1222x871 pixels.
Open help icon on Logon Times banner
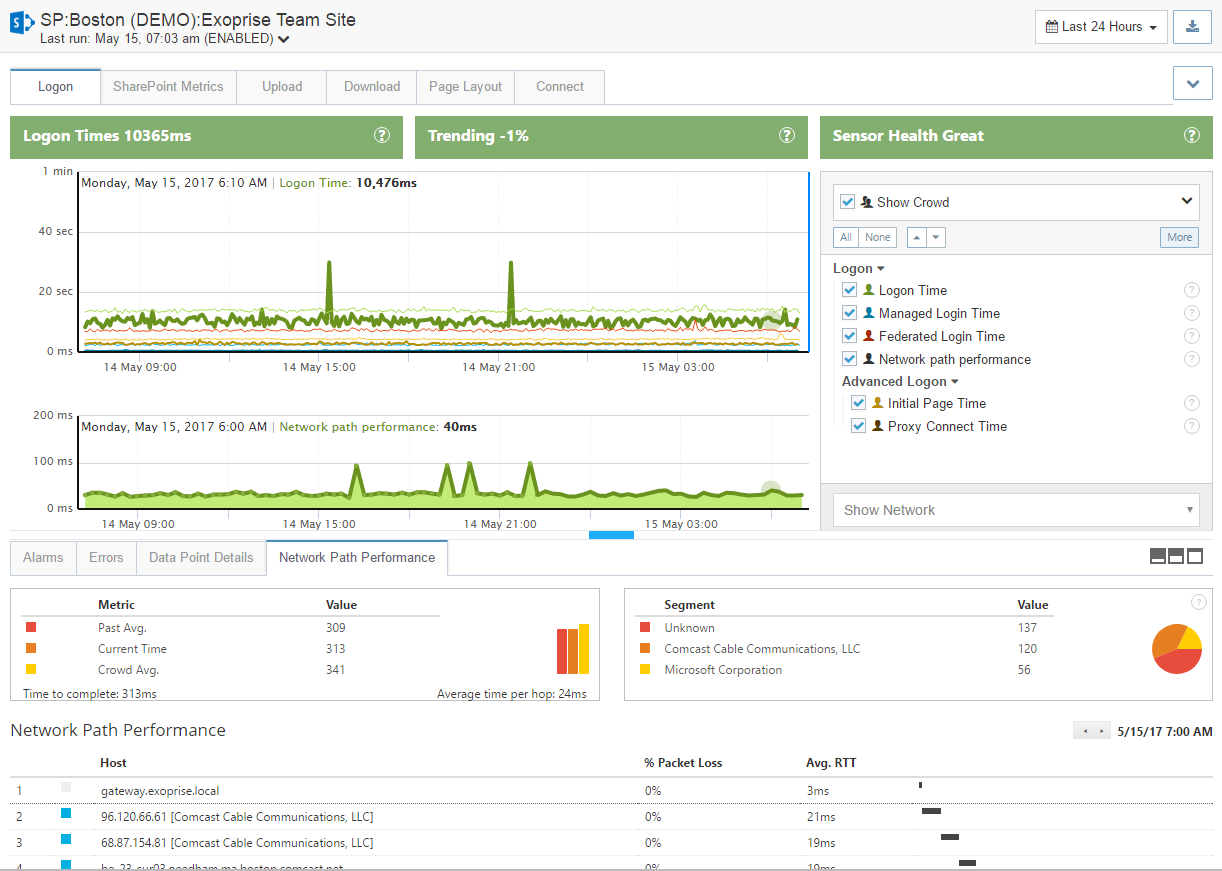click(381, 136)
